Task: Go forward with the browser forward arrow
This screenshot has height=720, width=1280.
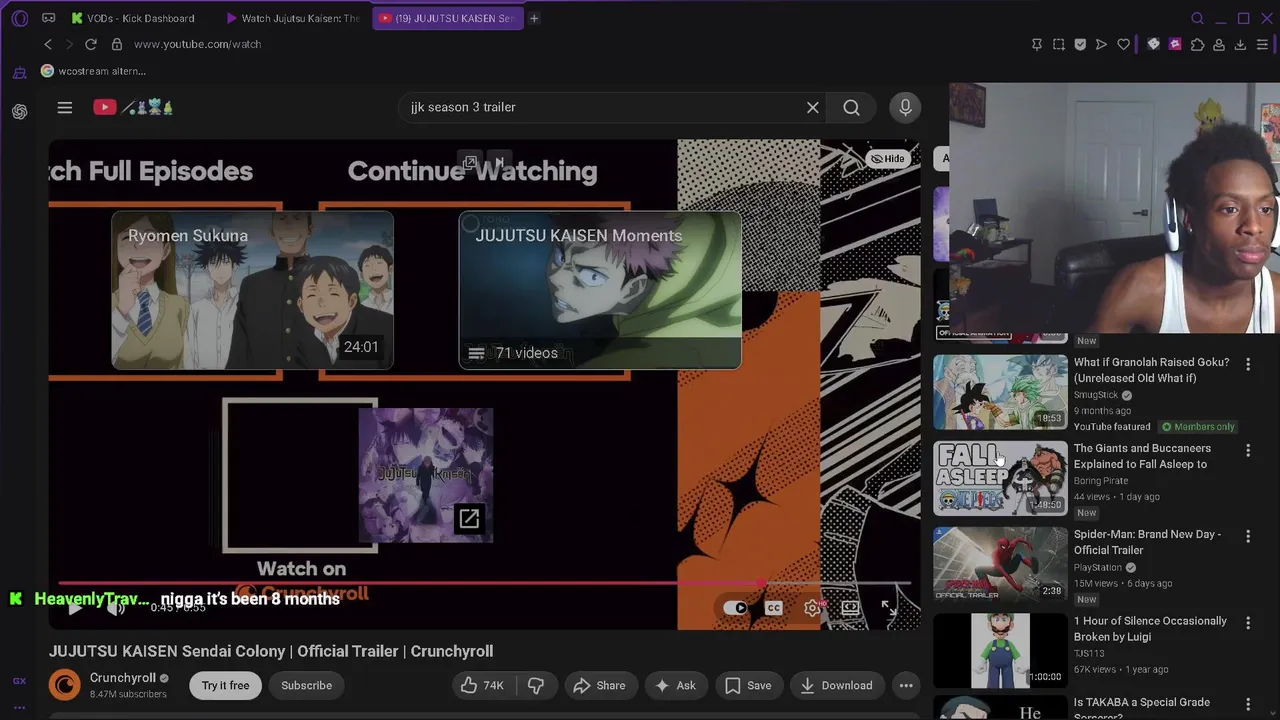Action: pos(69,44)
